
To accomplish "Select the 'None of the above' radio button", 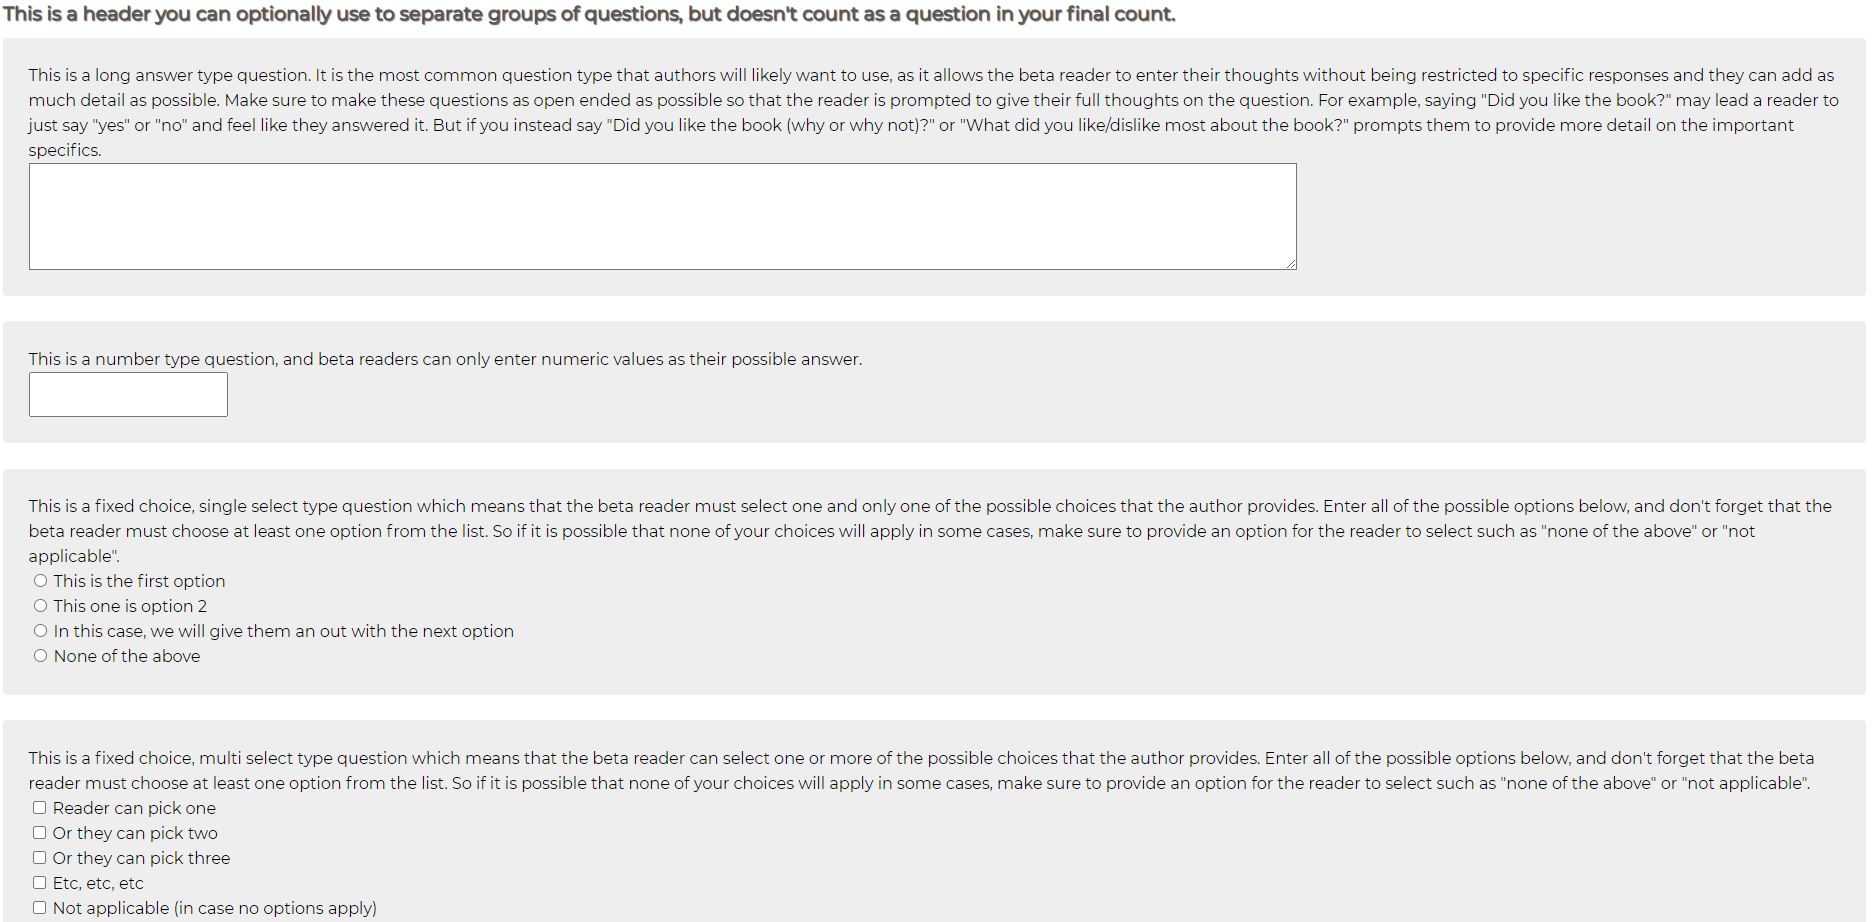I will point(40,656).
